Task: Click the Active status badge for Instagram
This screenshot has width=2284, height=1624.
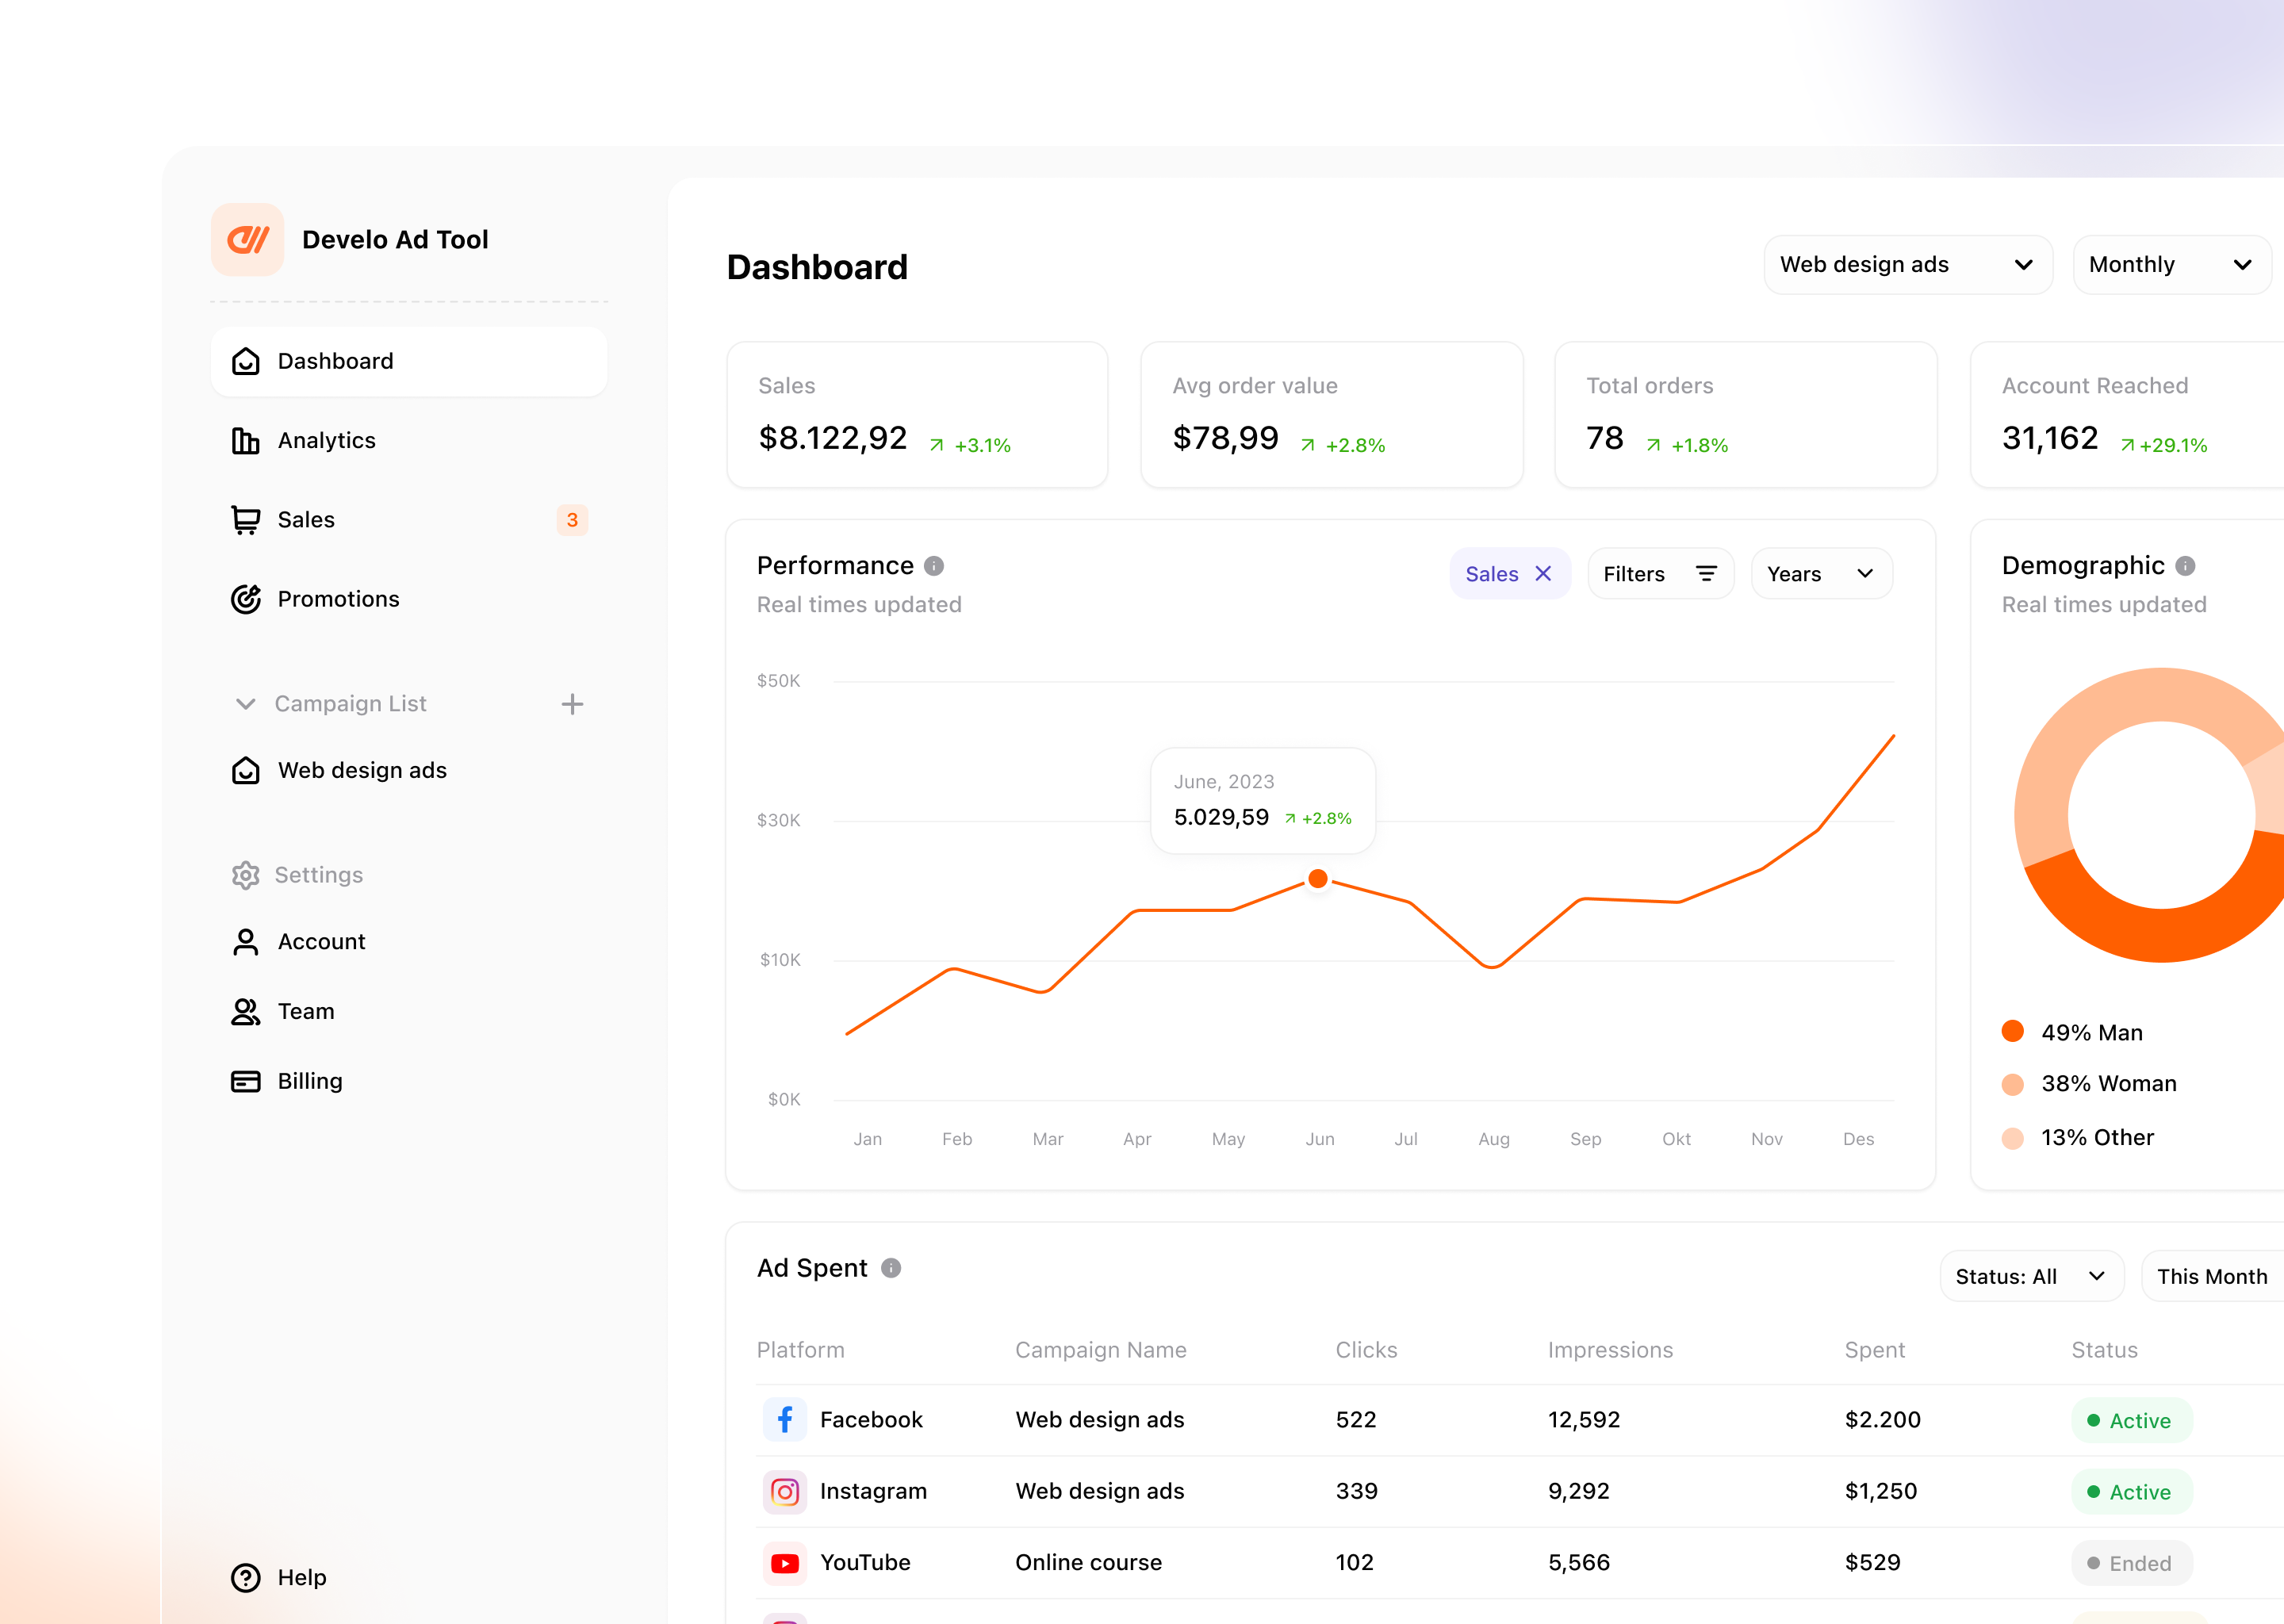Action: click(x=2132, y=1492)
